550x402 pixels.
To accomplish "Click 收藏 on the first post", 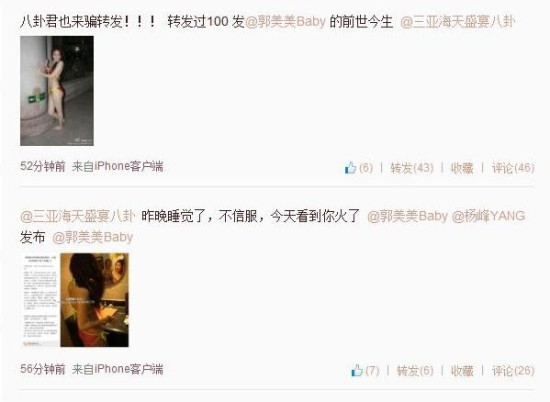I will pyautogui.click(x=462, y=168).
